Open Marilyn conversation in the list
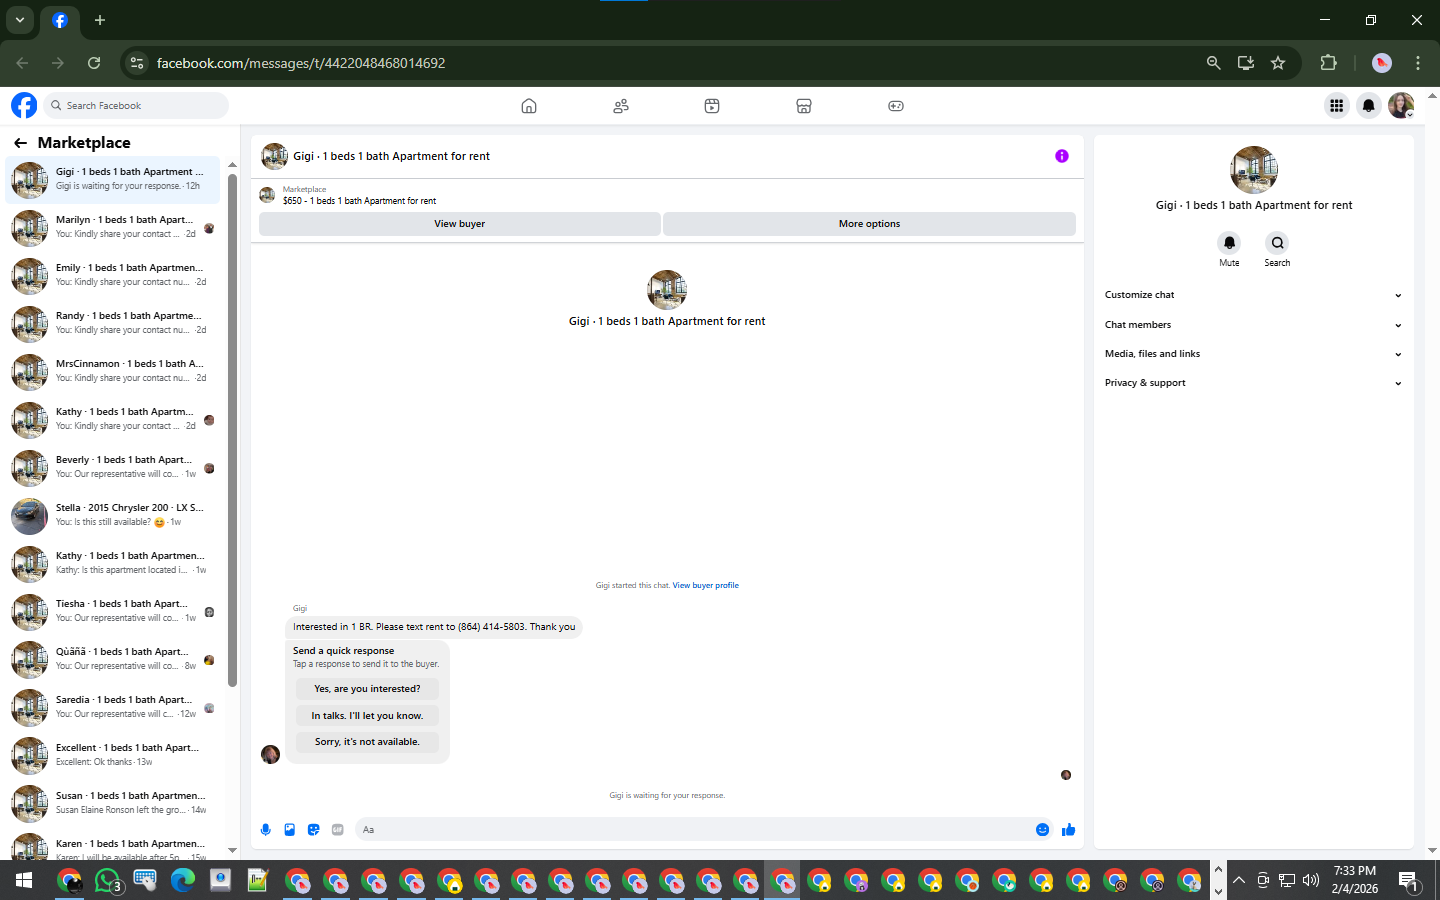Viewport: 1440px width, 900px height. 113,227
